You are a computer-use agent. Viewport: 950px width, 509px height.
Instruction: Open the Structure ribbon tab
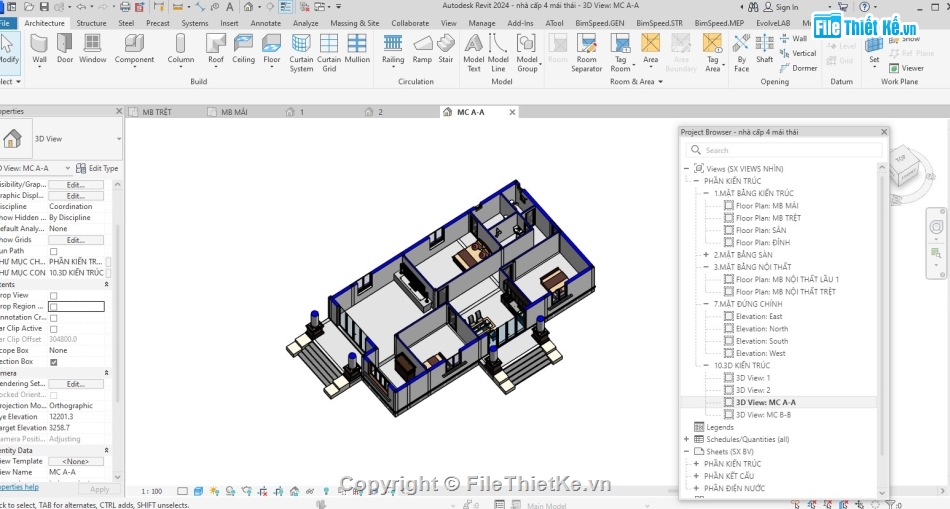click(91, 23)
